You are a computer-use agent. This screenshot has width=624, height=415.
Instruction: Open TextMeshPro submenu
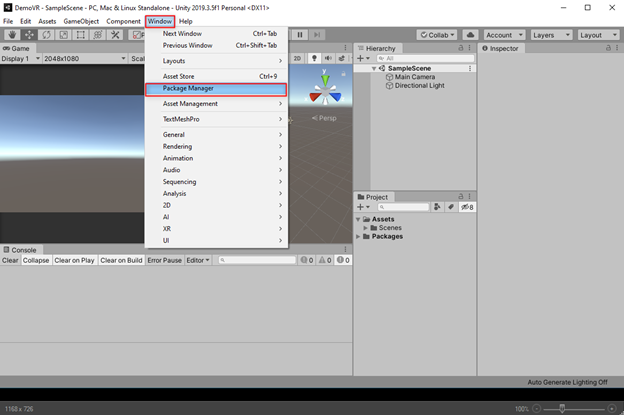(216, 119)
